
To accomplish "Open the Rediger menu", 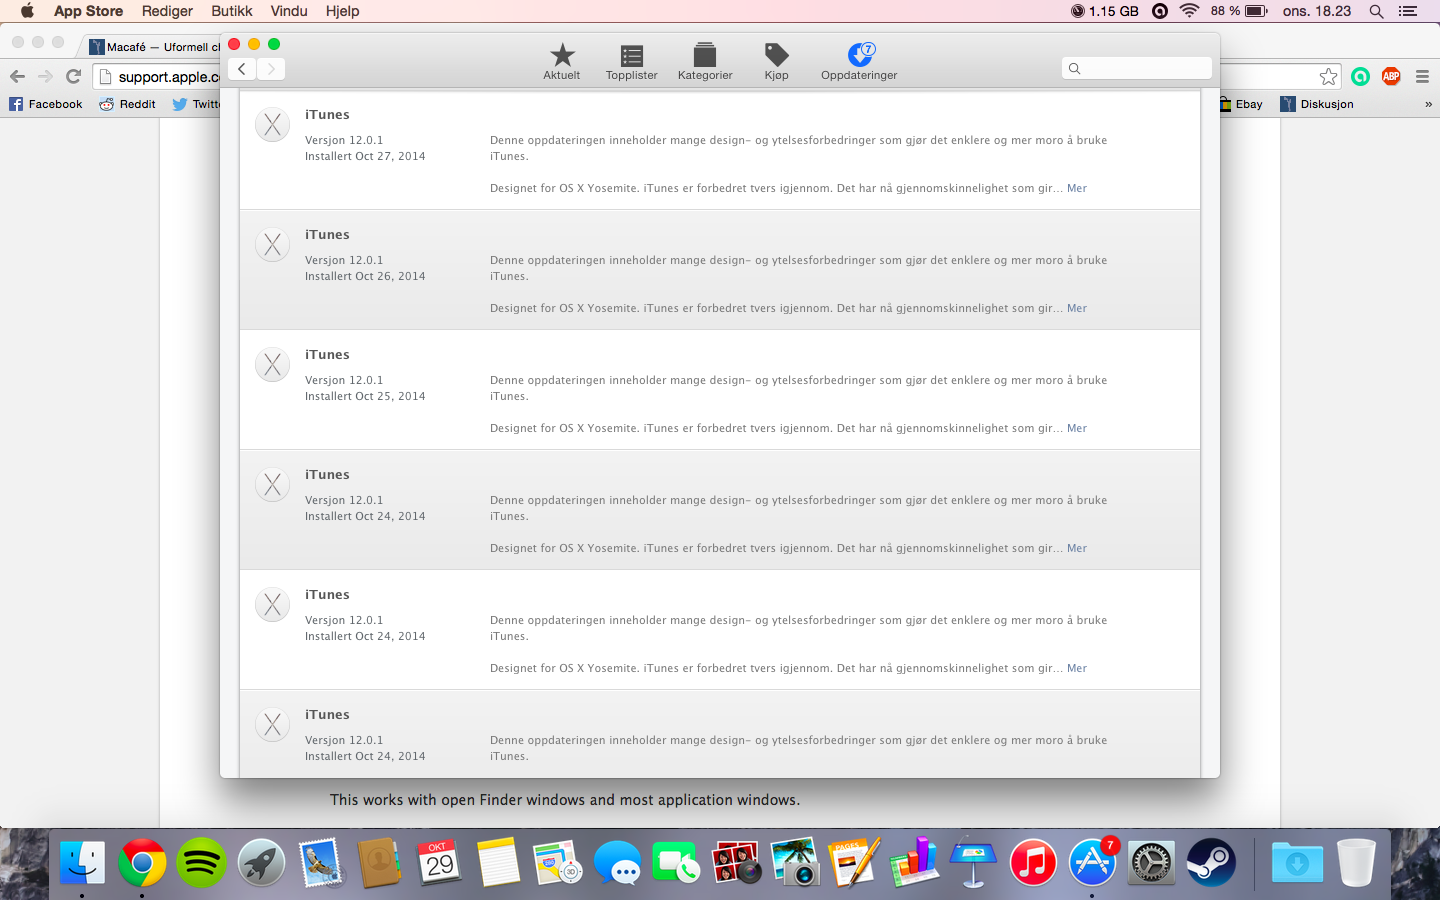I will (x=167, y=11).
